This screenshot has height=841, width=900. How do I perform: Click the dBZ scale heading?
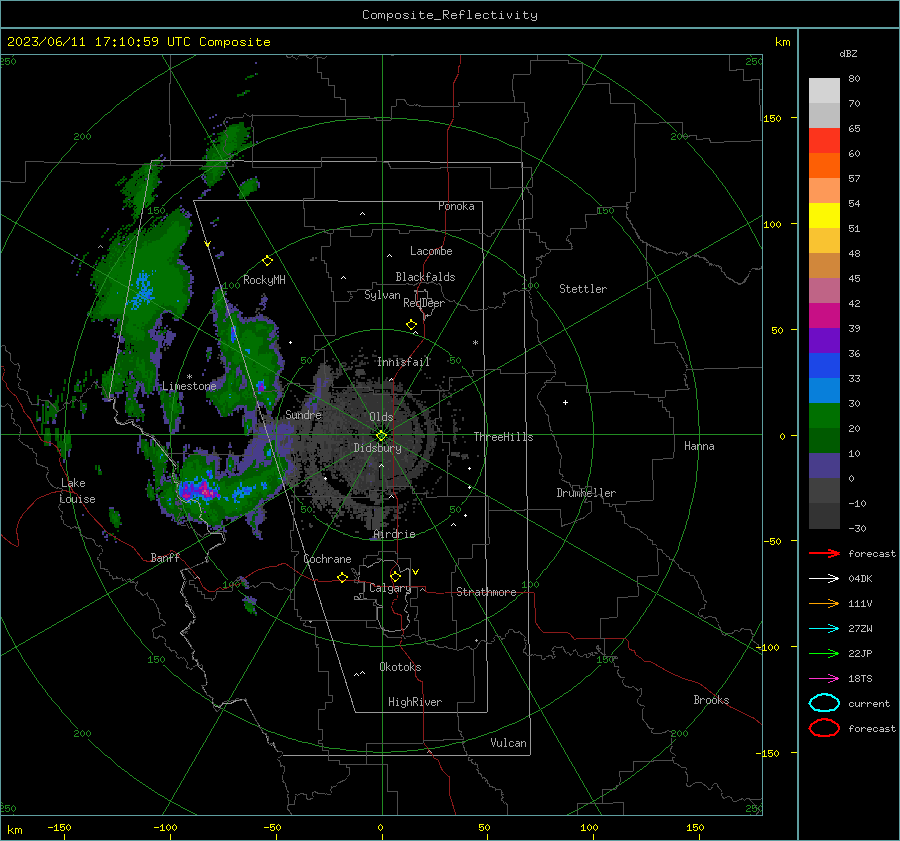pos(848,53)
